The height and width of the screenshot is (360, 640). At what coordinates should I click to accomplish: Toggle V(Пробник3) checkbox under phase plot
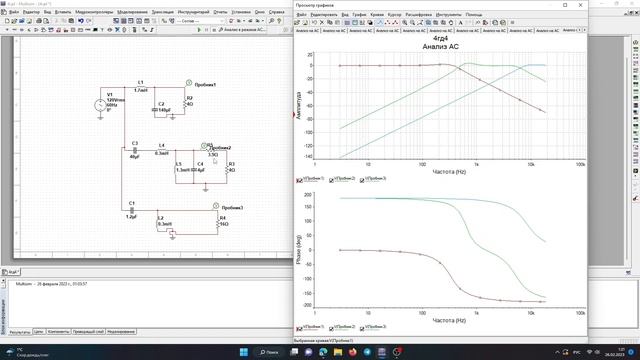click(362, 329)
